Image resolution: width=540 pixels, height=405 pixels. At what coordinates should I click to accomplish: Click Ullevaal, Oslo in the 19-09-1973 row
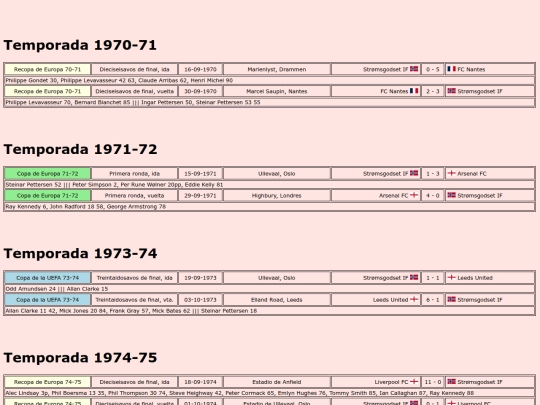277,278
